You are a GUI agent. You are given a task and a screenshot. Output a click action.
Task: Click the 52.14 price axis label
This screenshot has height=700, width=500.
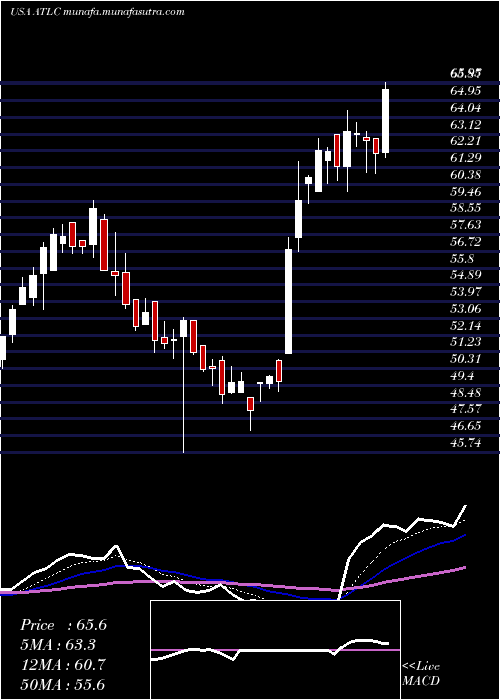pos(465,326)
